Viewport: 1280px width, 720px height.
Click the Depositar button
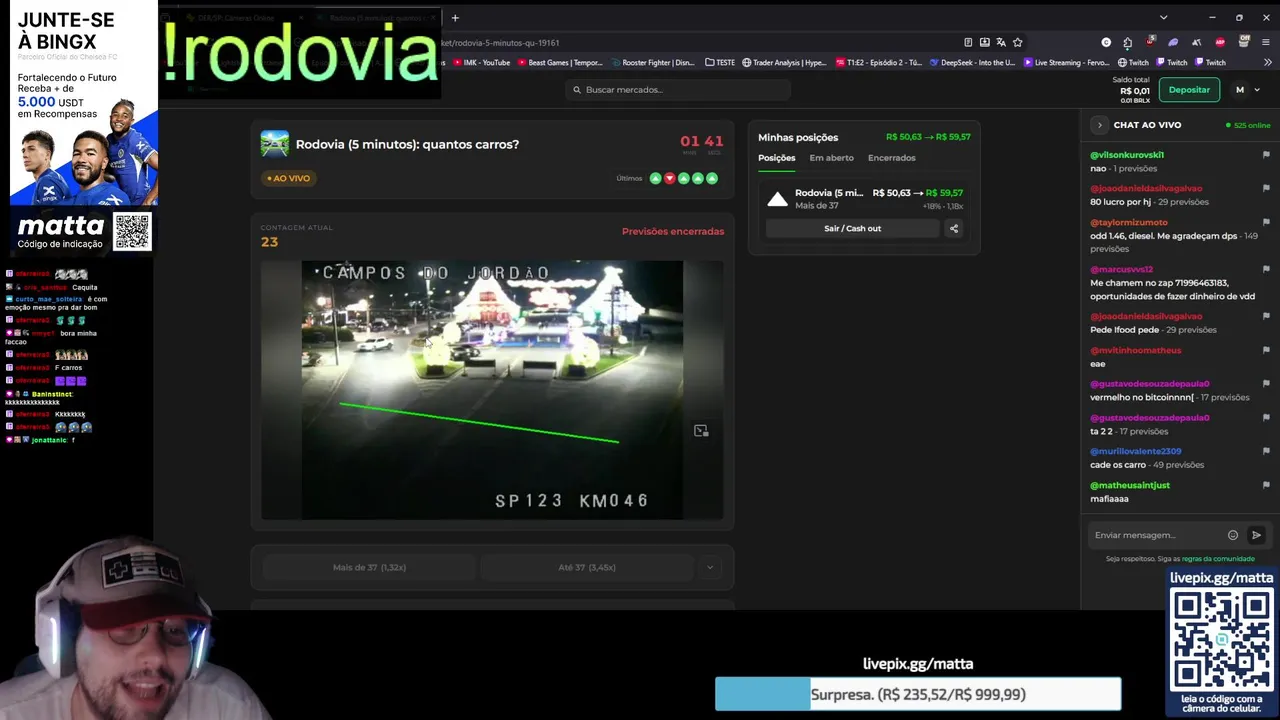pos(1189,90)
